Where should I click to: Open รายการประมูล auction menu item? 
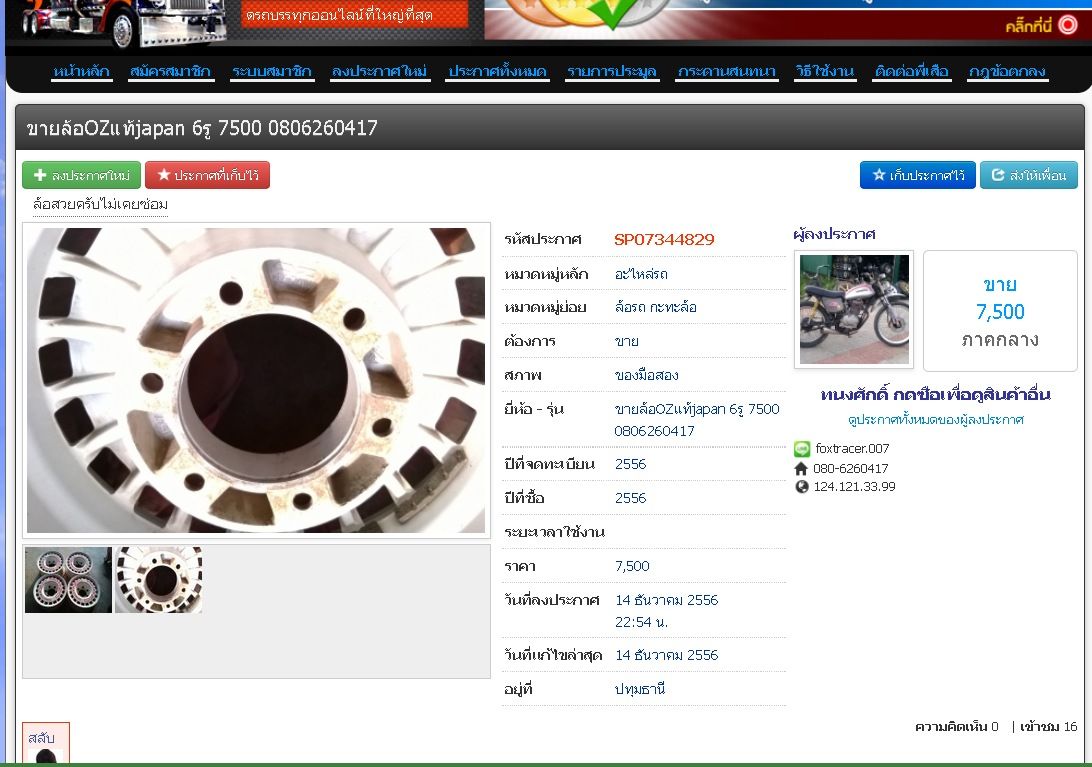(611, 71)
